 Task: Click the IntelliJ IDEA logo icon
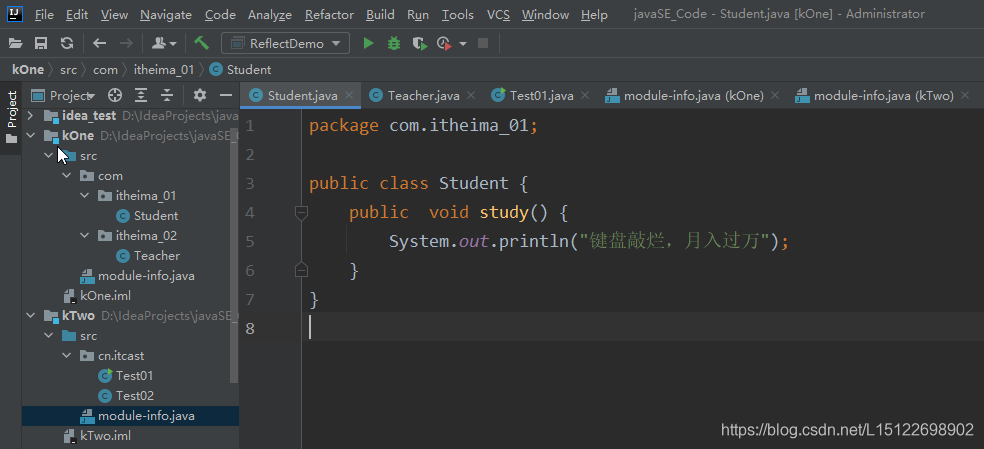[14, 13]
